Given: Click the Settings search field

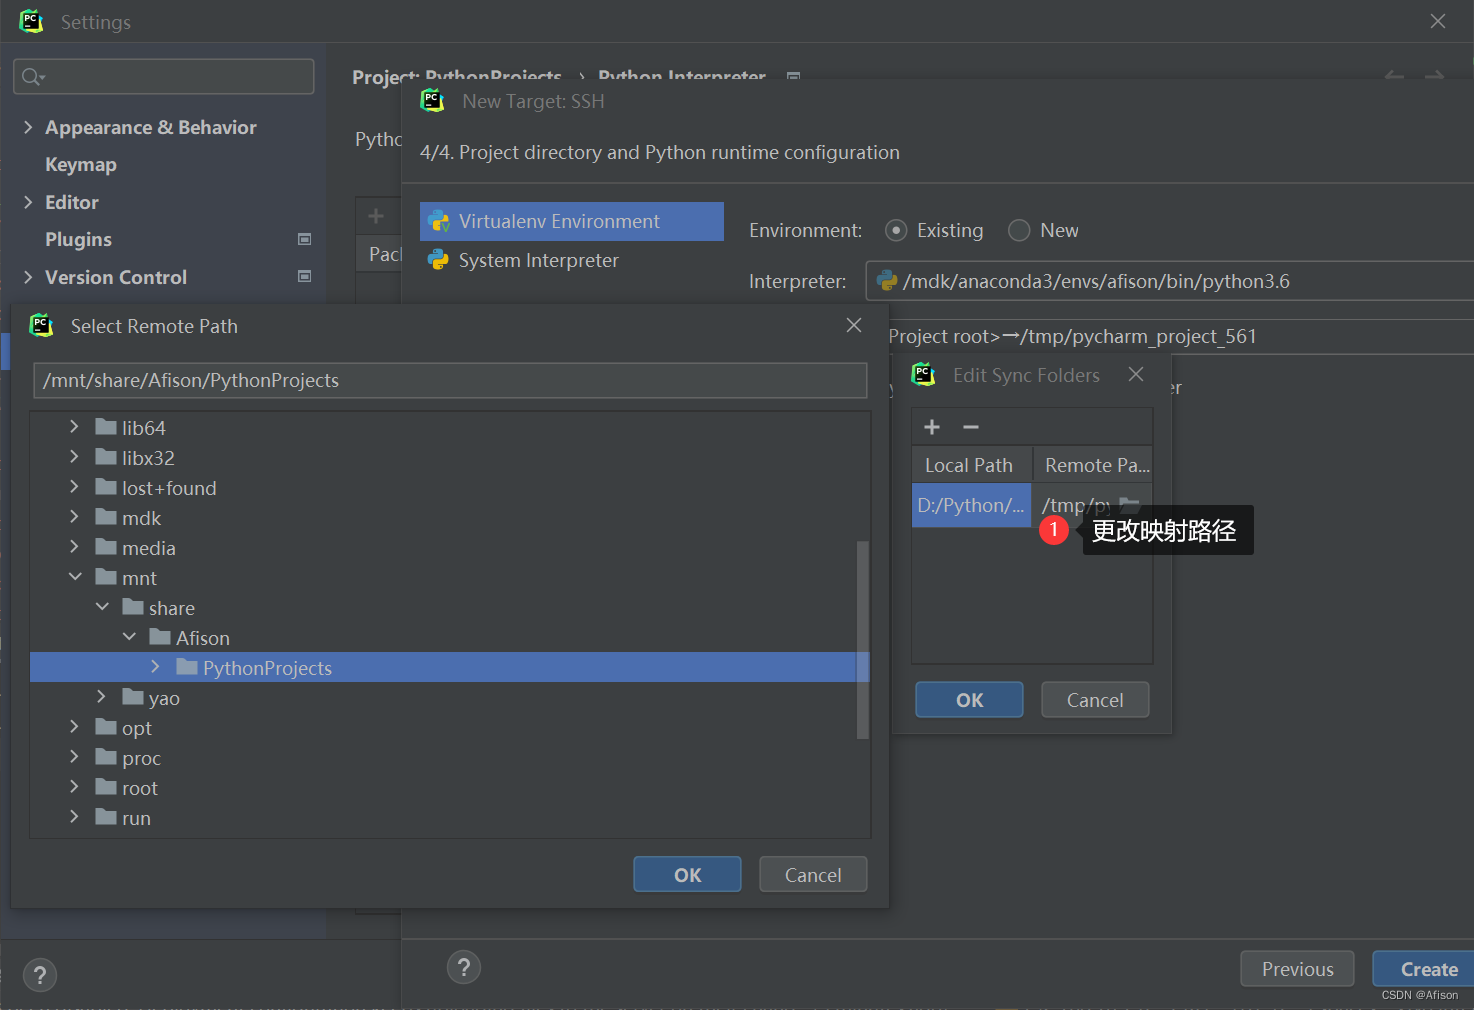Looking at the screenshot, I should click(x=164, y=77).
